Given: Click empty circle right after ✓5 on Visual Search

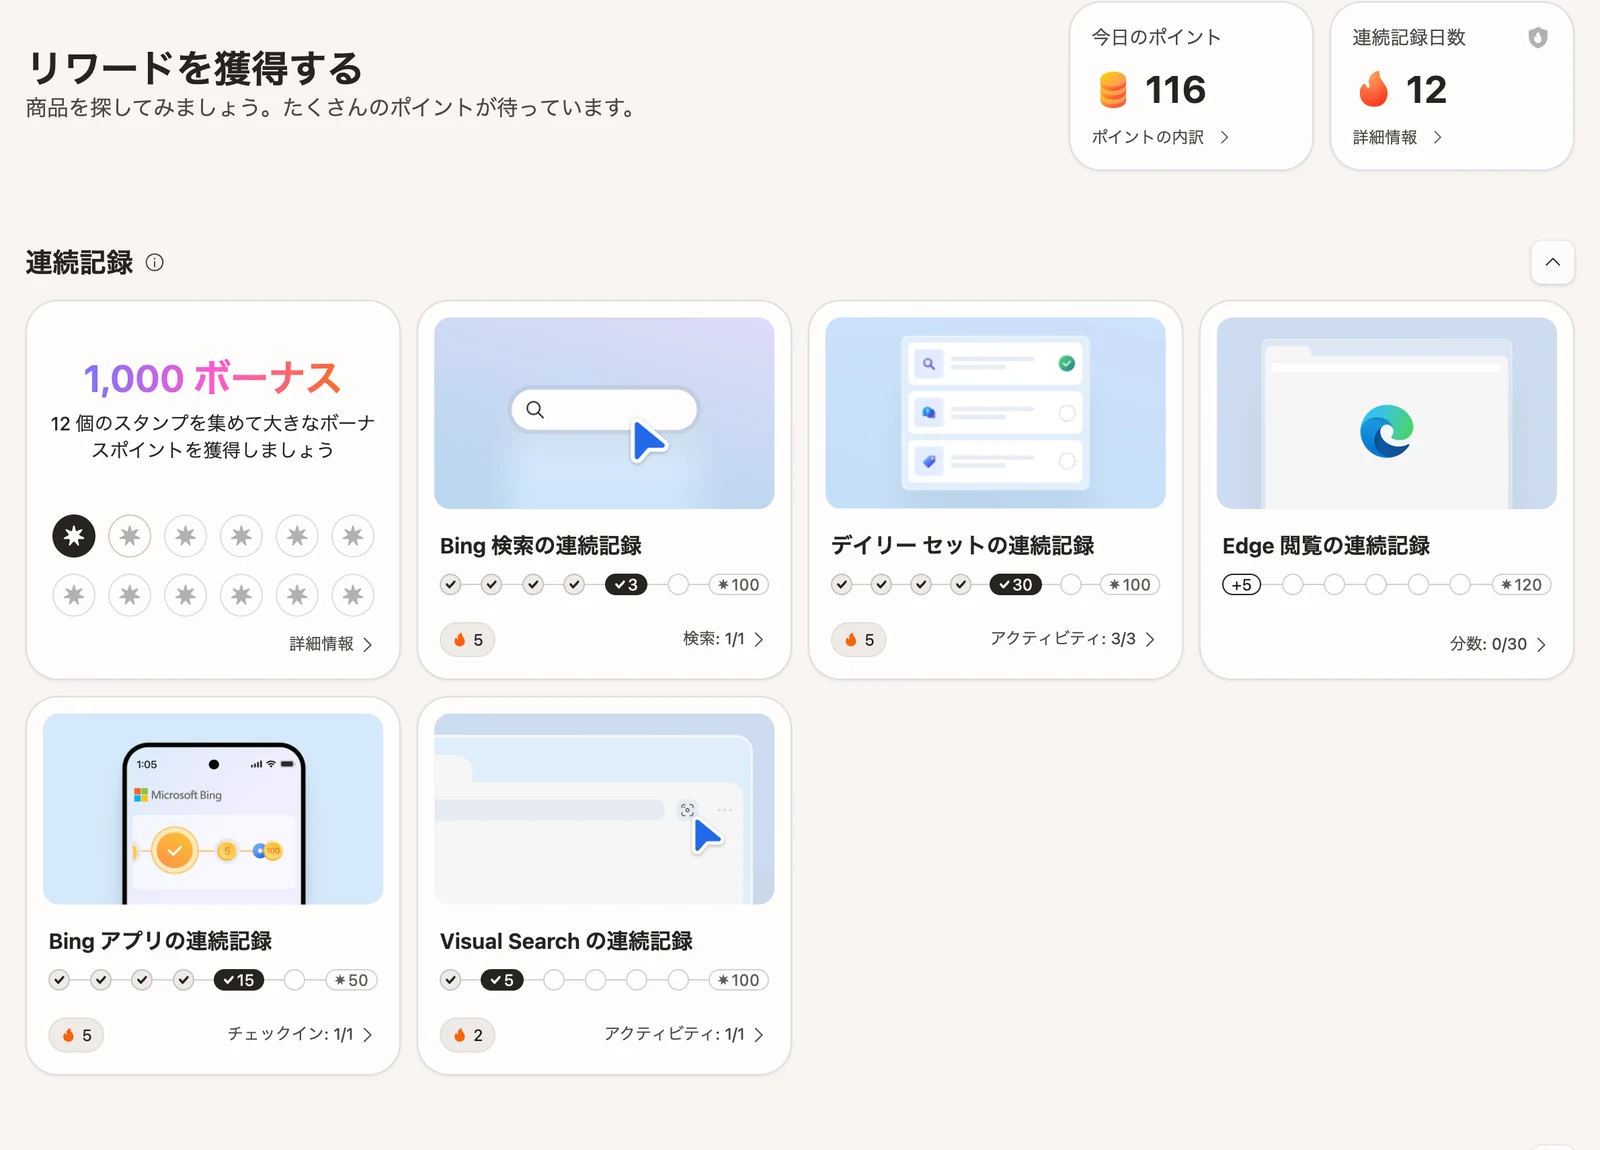Looking at the screenshot, I should click(554, 980).
